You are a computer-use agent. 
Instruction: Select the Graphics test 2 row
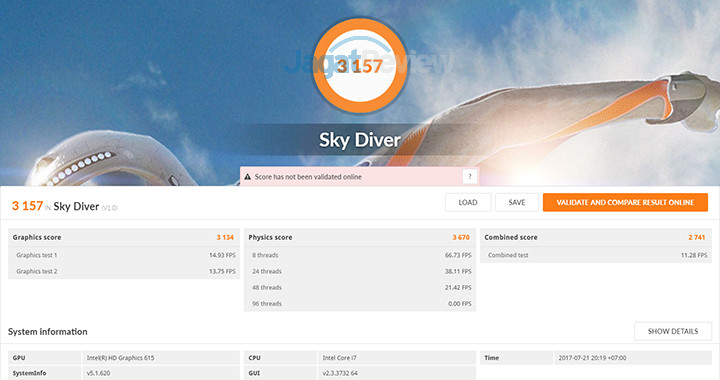tap(124, 271)
